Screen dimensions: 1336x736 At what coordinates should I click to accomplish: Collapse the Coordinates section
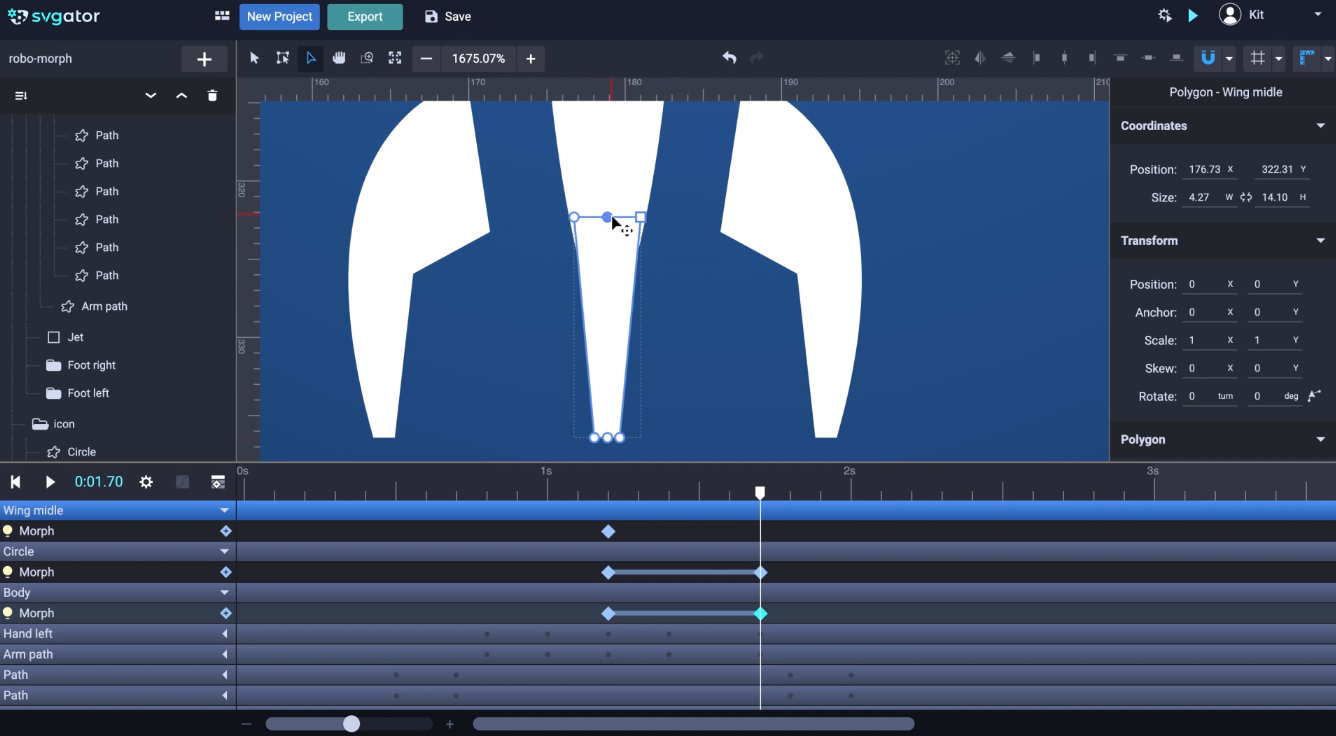coord(1320,126)
